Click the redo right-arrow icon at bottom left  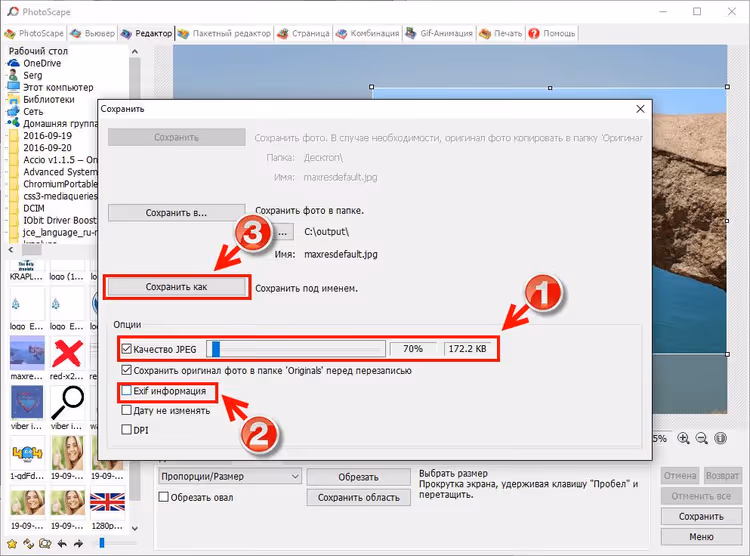click(78, 544)
